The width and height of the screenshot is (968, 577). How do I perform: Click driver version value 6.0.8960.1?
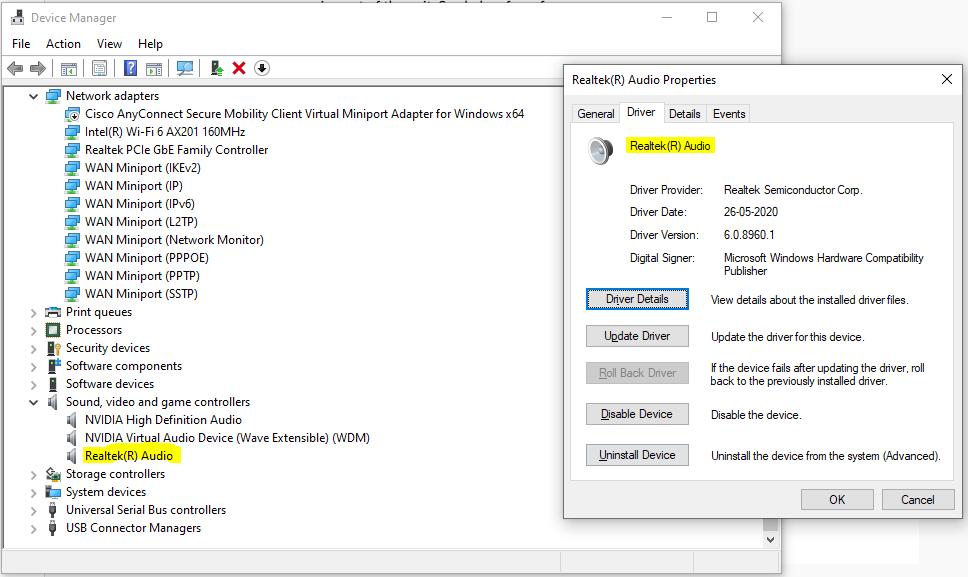(749, 235)
